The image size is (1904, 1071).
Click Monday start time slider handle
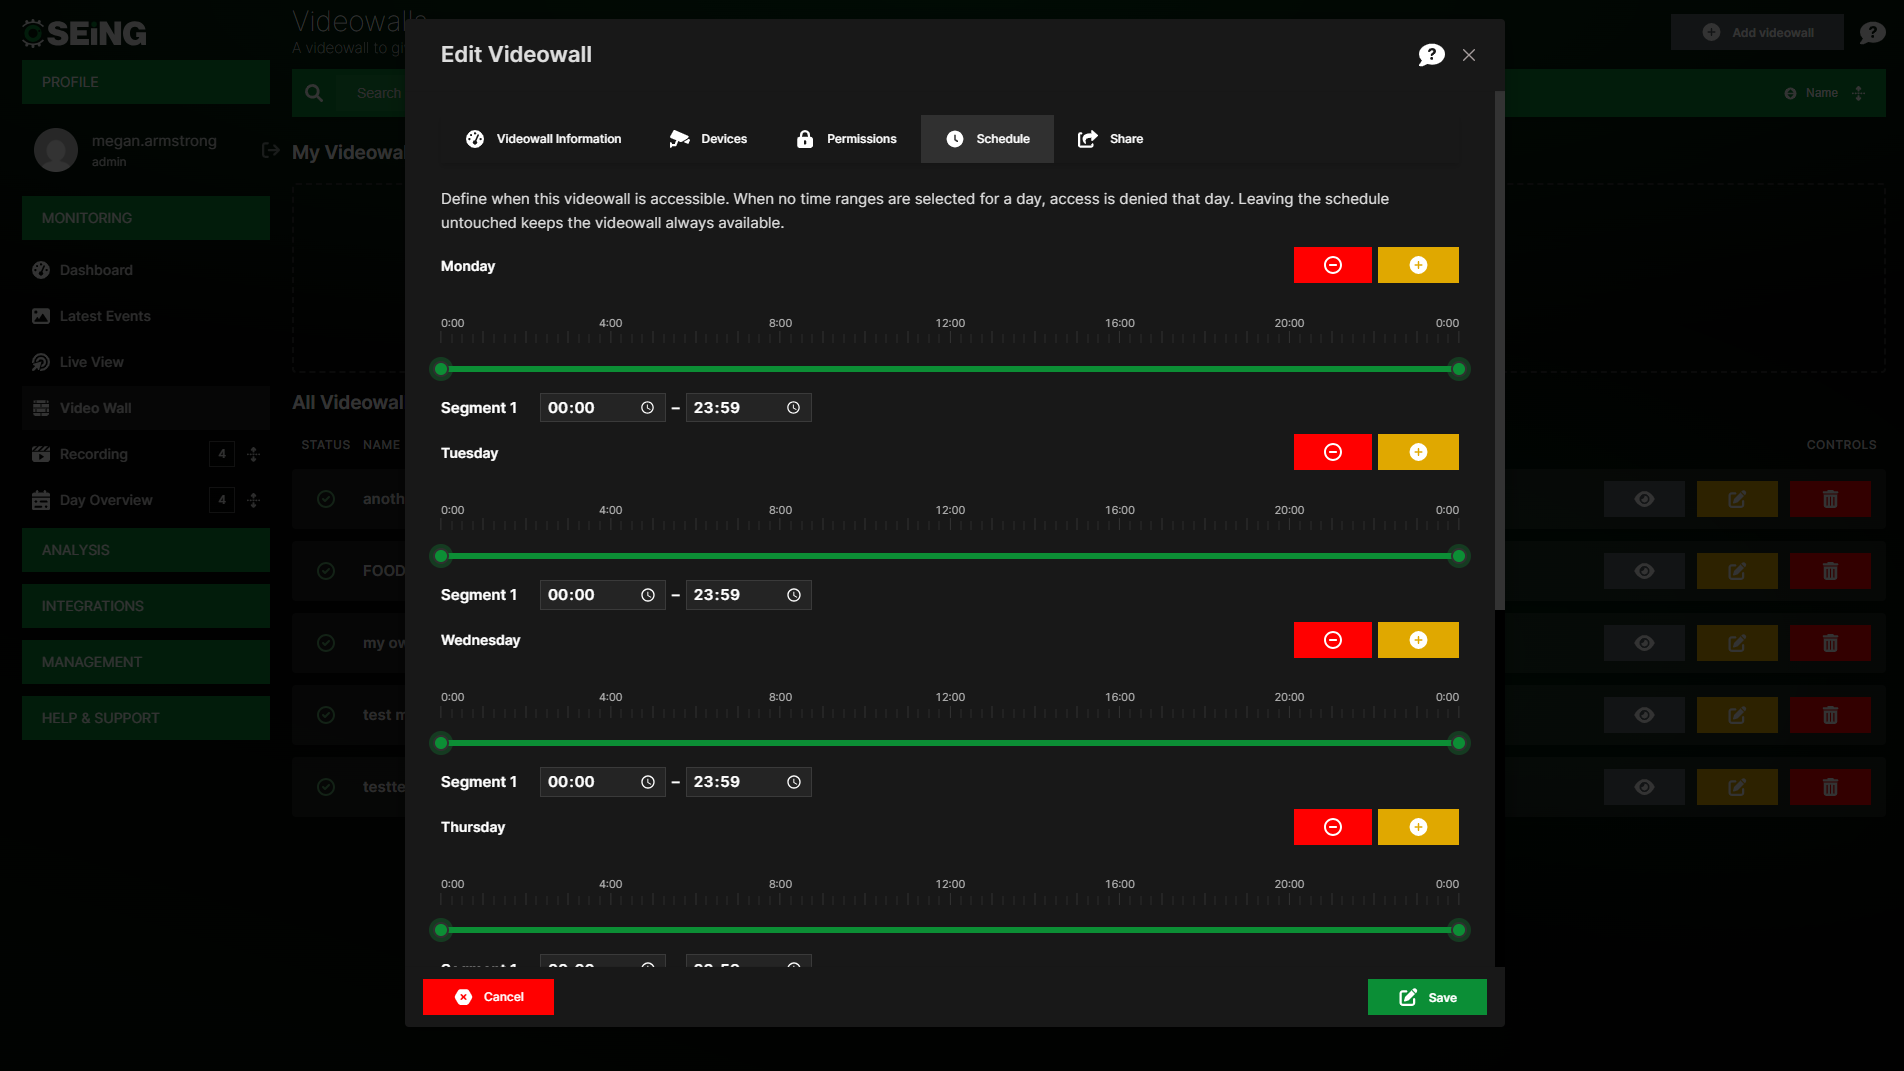coord(441,369)
